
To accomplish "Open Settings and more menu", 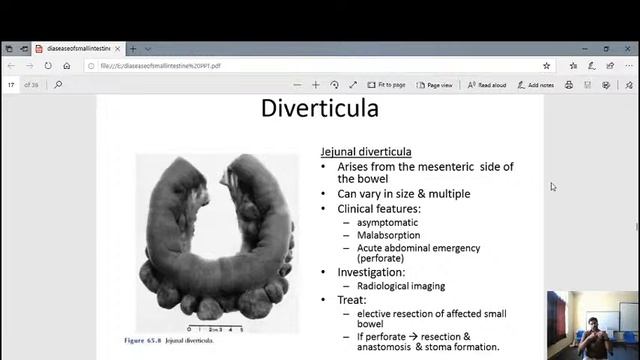I will [629, 66].
